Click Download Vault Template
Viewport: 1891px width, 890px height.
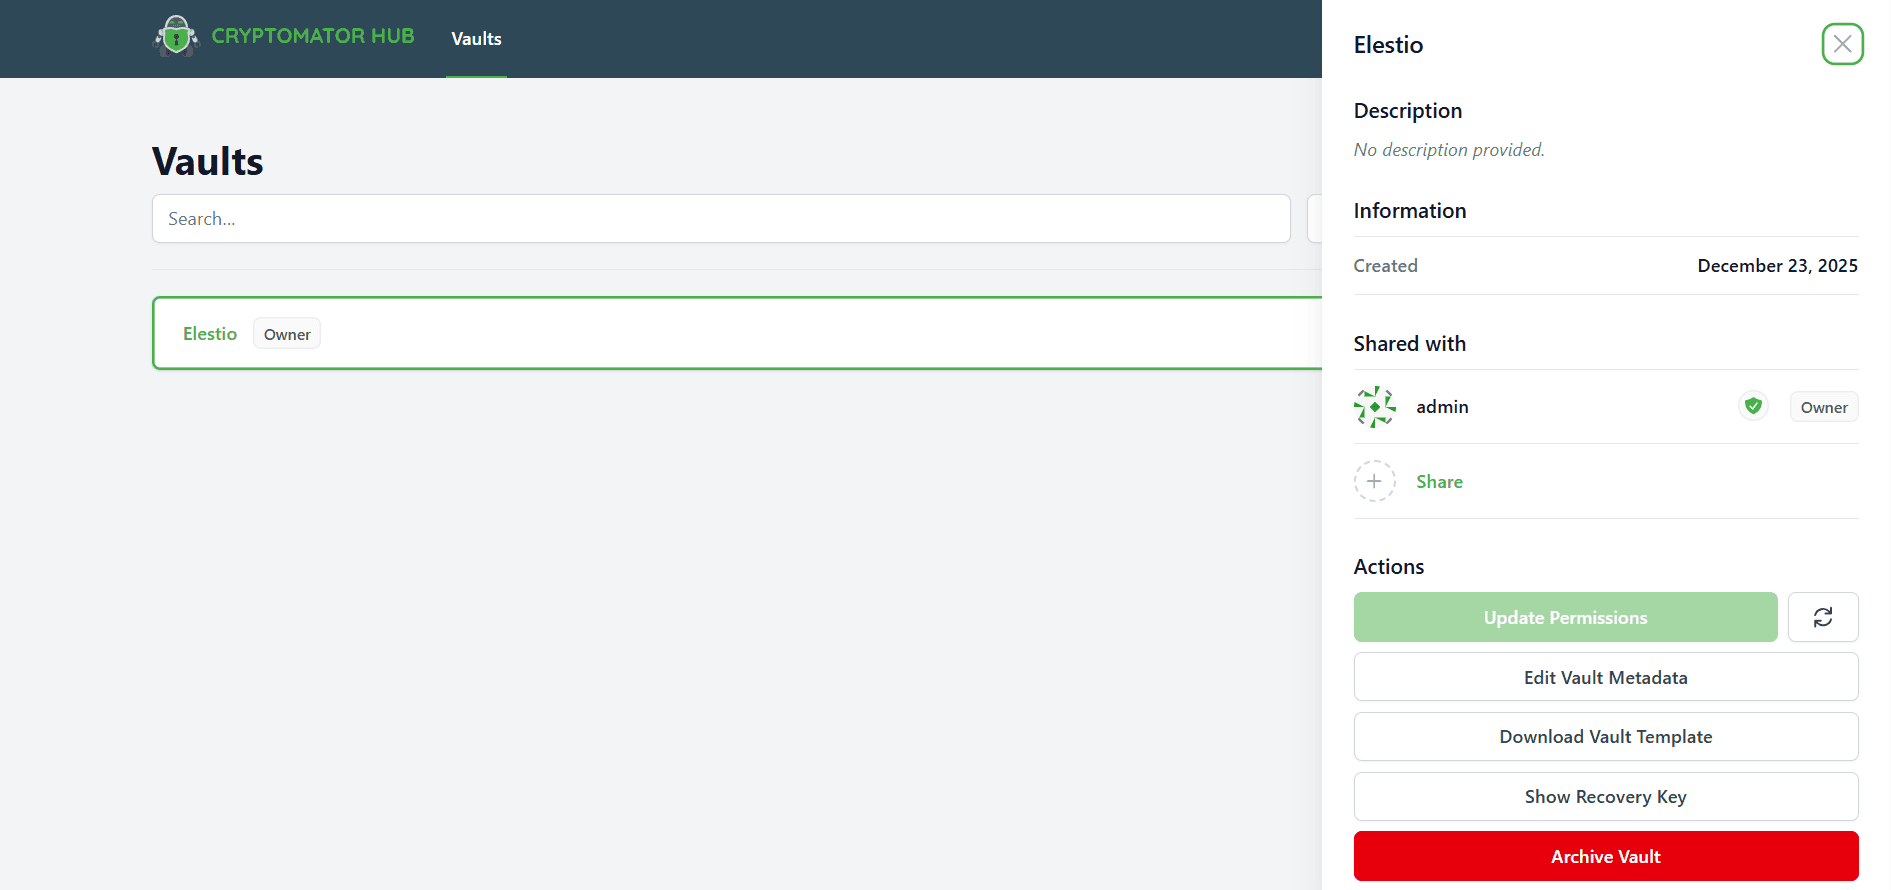click(1606, 737)
